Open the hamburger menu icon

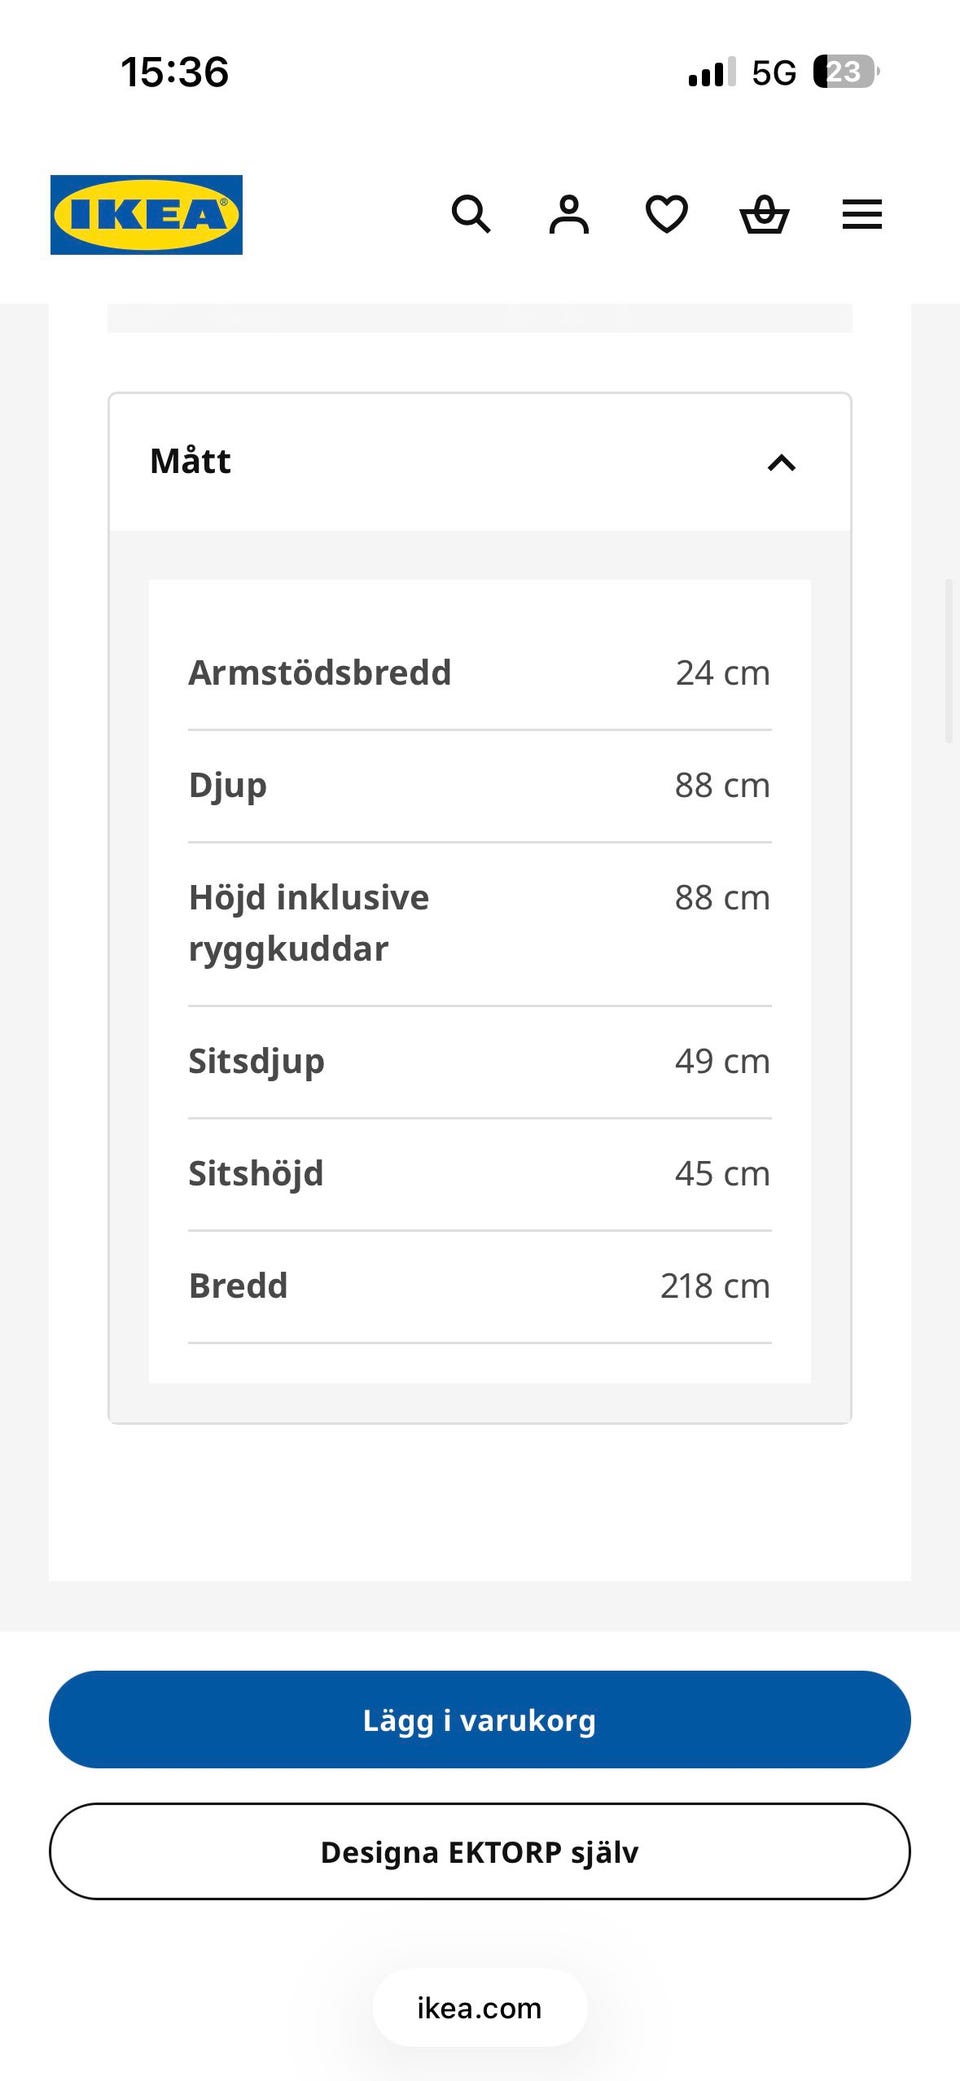pyautogui.click(x=862, y=214)
